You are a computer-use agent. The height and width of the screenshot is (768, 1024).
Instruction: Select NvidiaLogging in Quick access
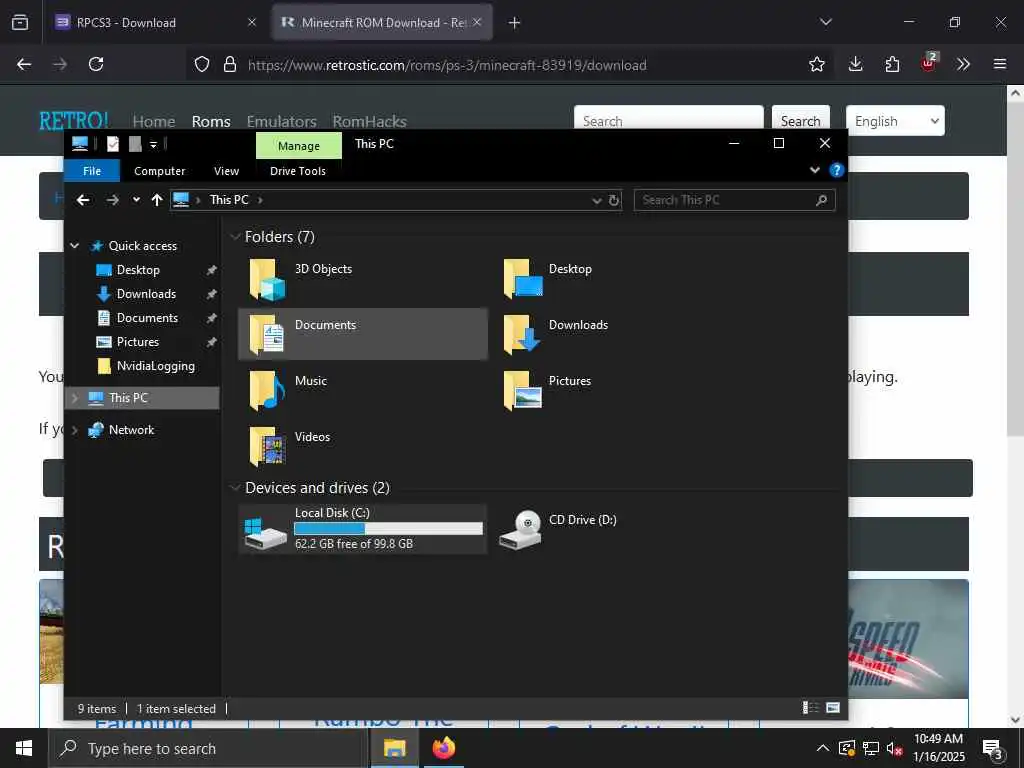point(155,366)
